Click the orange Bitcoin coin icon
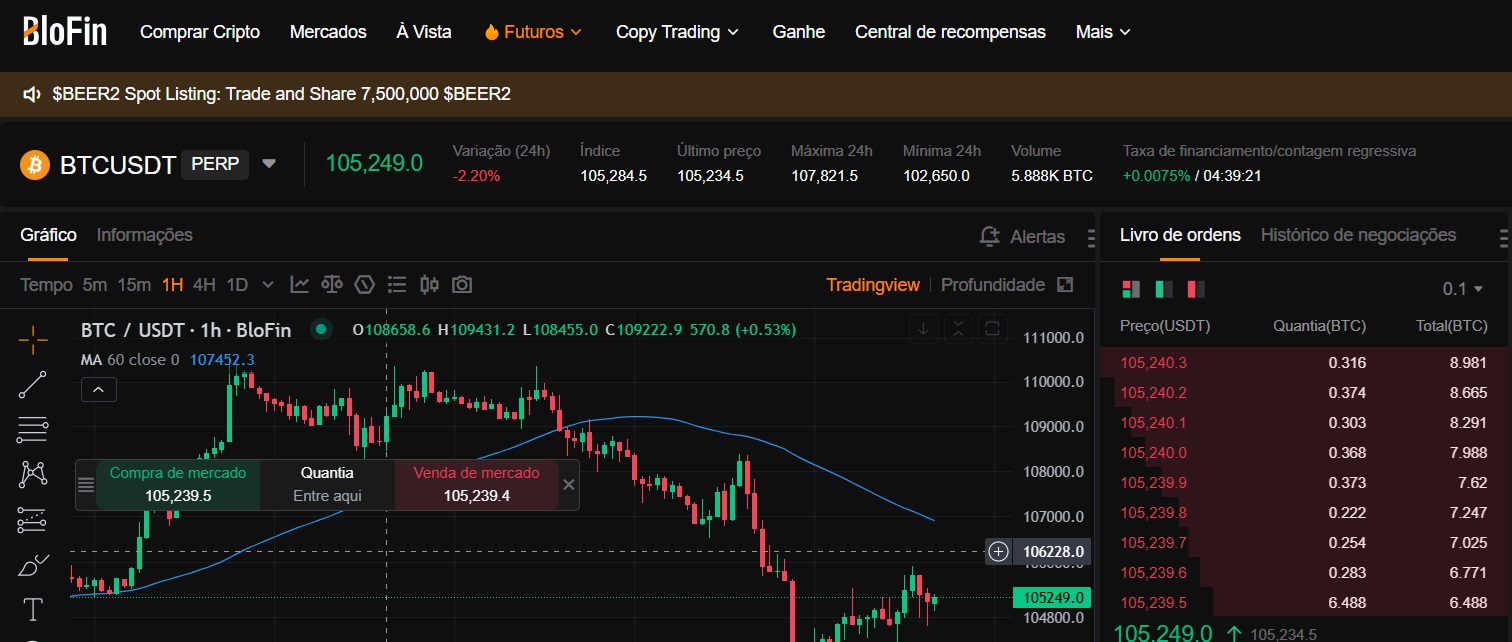The width and height of the screenshot is (1512, 642). pyautogui.click(x=35, y=165)
